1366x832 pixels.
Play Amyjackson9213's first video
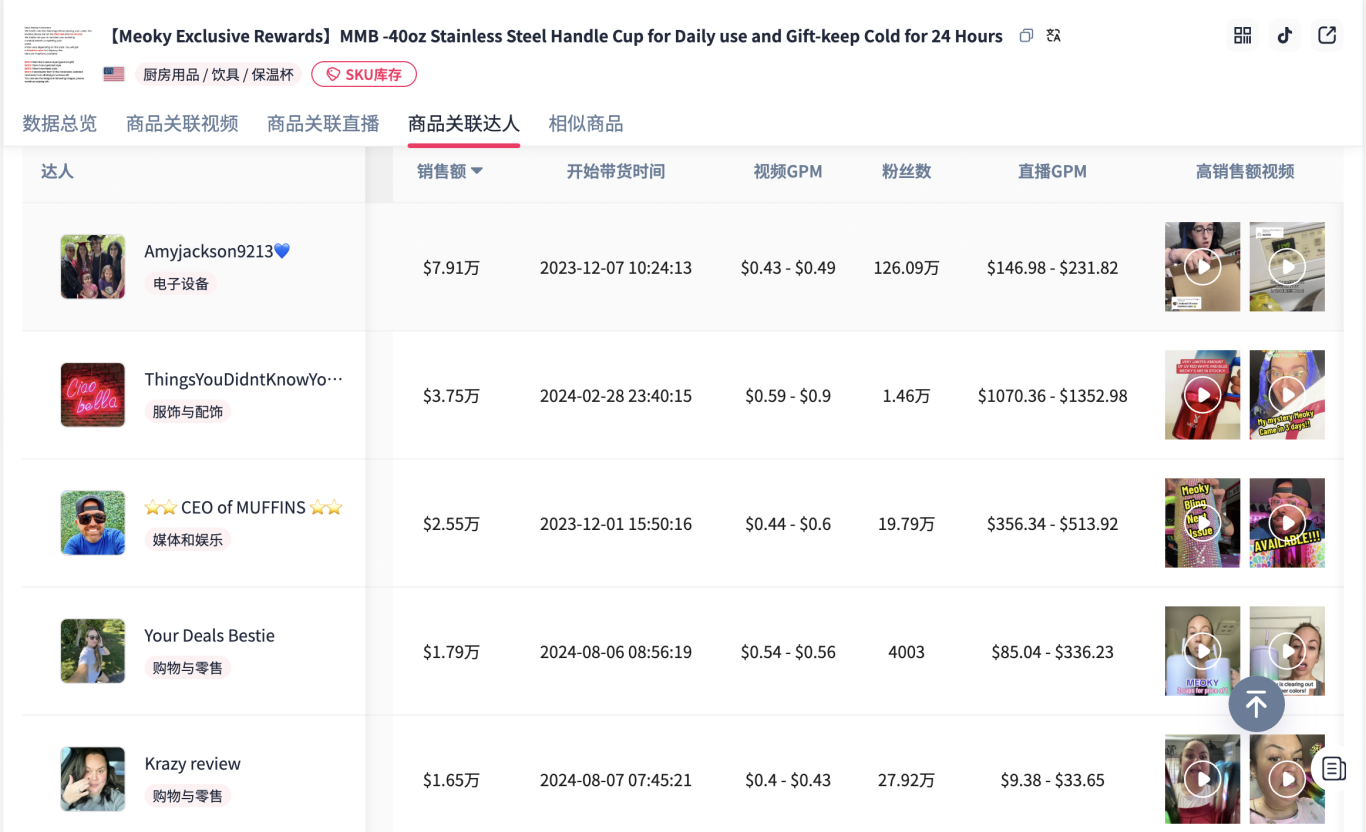[1202, 267]
